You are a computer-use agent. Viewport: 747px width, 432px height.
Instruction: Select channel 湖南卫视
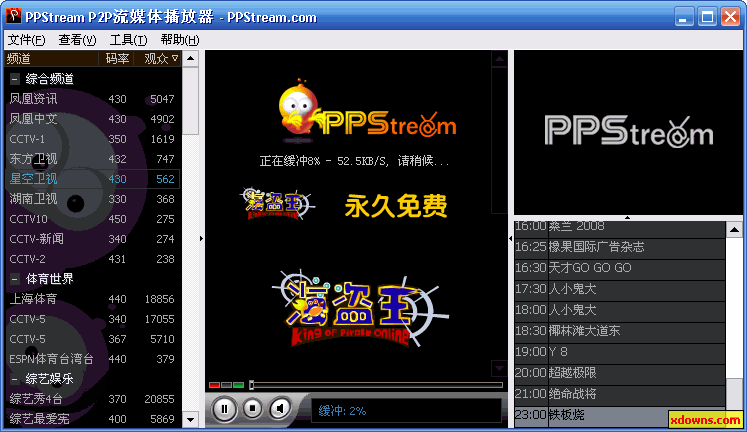(x=92, y=199)
